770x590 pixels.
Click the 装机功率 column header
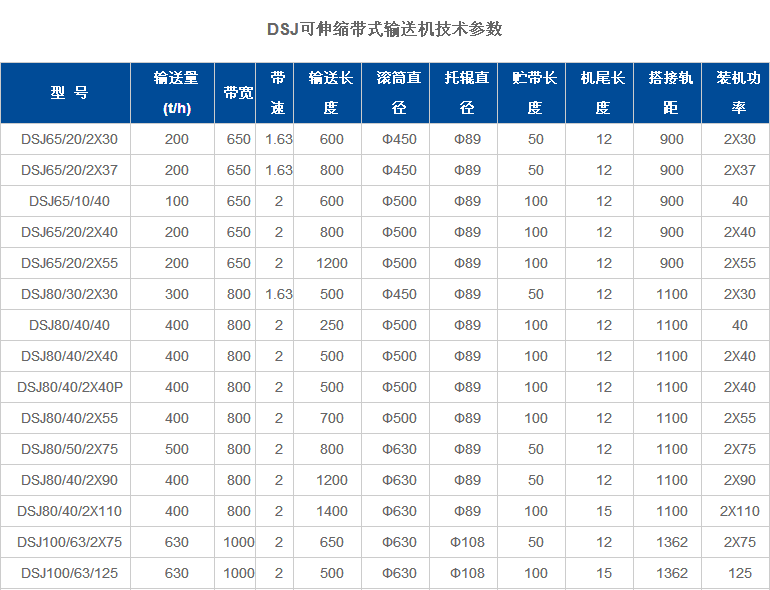pos(739,93)
